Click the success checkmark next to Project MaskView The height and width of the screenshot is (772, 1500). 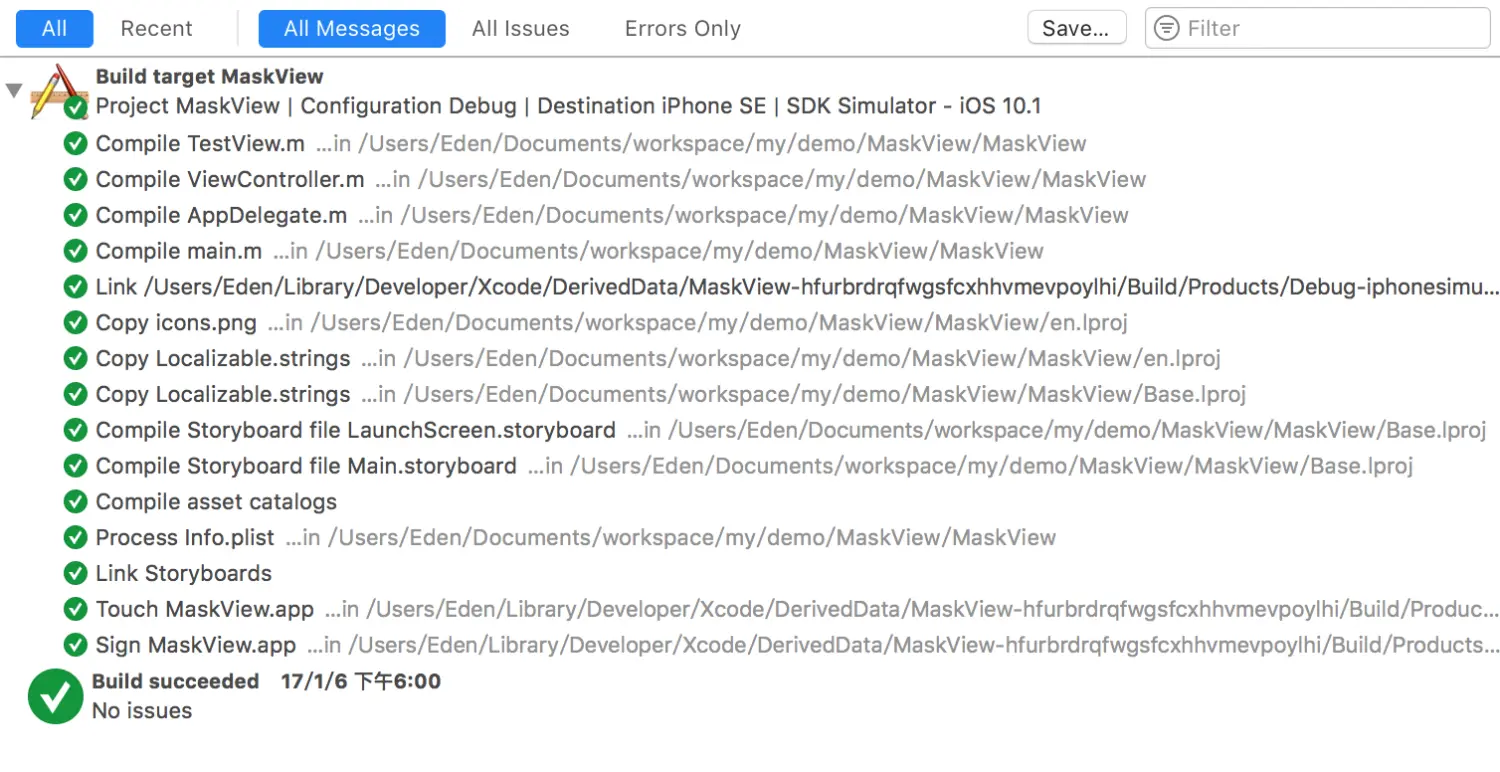75,108
